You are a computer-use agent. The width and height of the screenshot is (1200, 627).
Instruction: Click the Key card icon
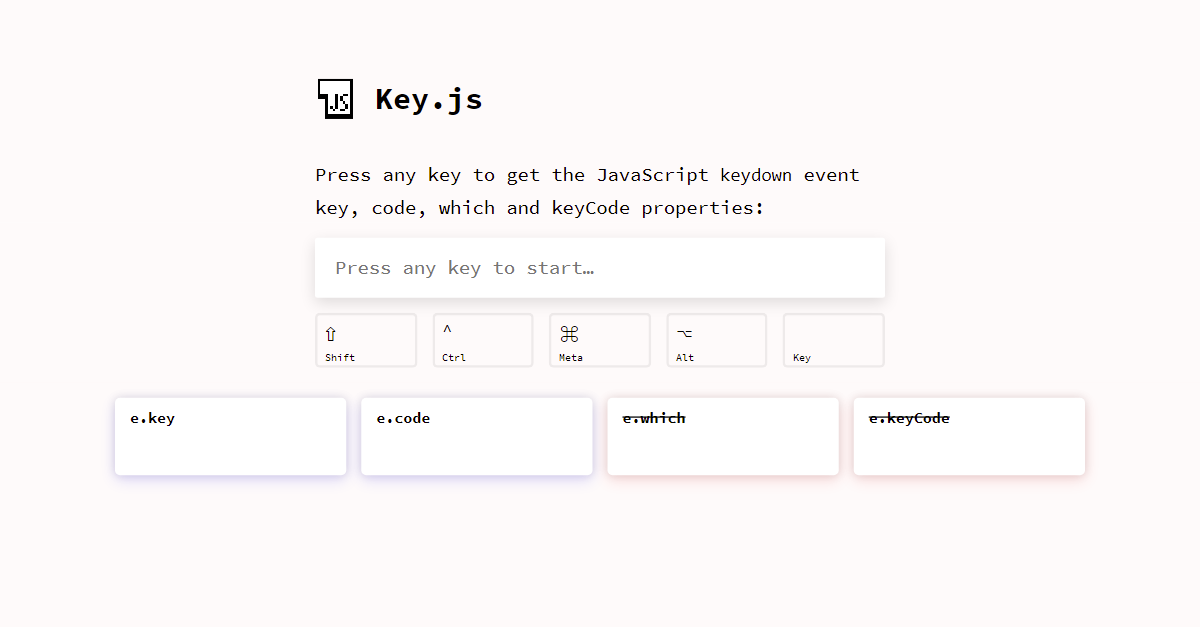(833, 340)
